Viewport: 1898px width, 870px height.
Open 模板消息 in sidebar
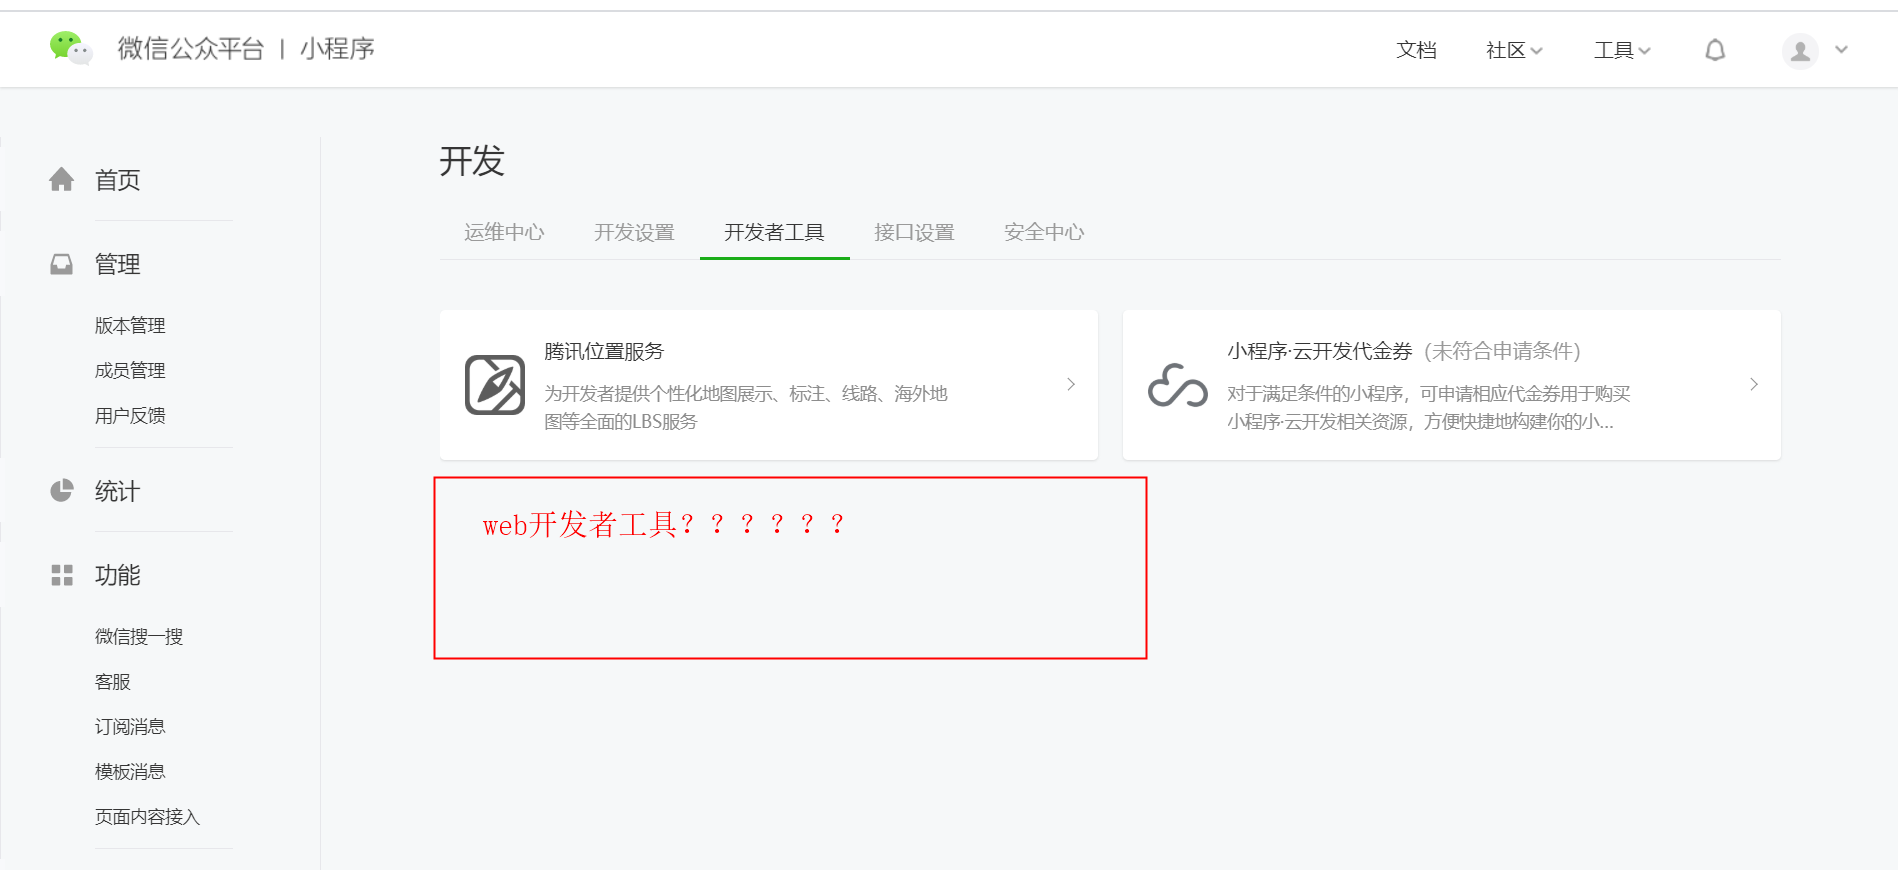130,771
